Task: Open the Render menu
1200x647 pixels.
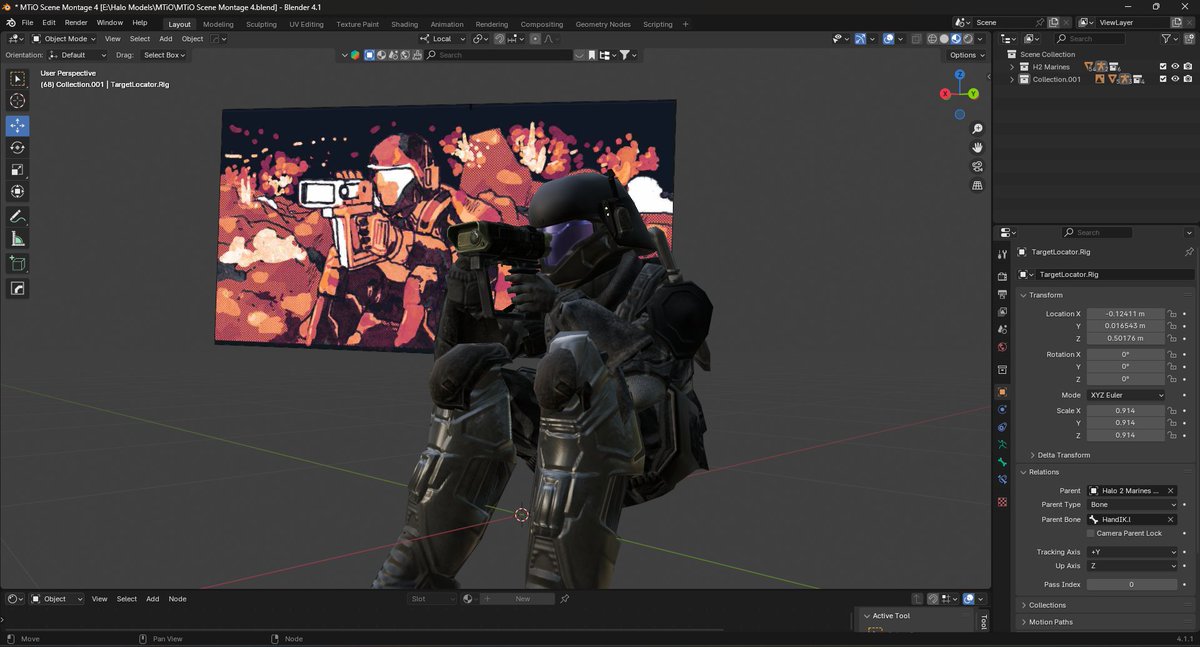Action: click(76, 22)
